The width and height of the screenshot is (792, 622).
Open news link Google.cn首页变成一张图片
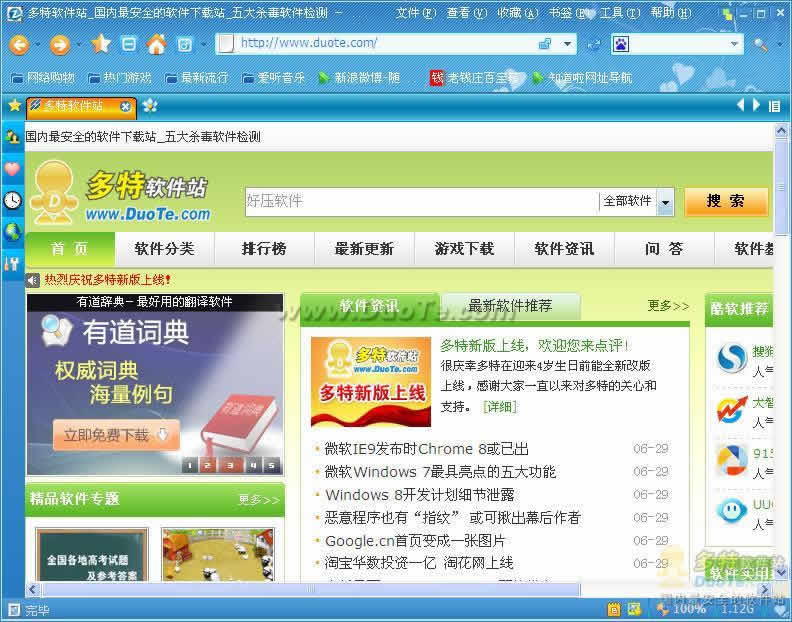click(415, 541)
